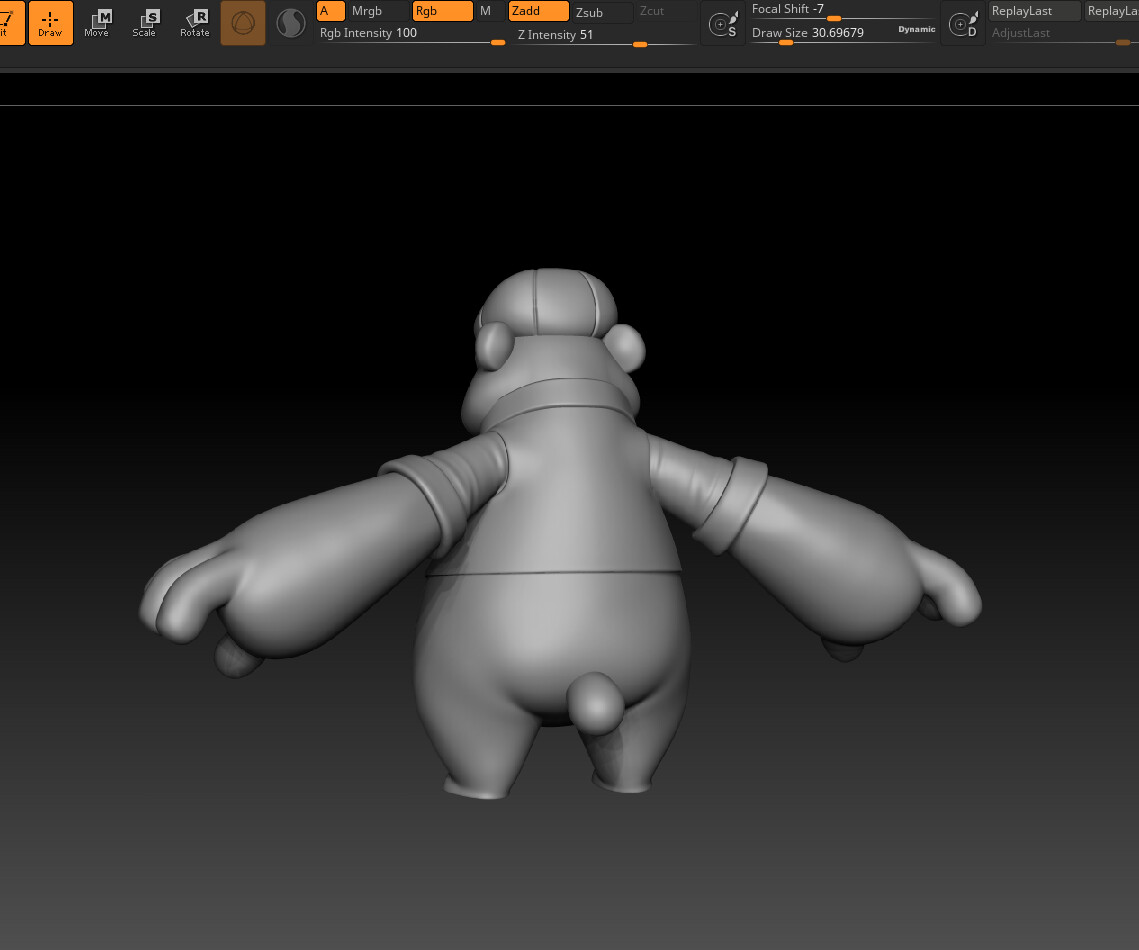Click the D brush icon beside ReplayLast
The image size is (1139, 950).
pyautogui.click(x=963, y=24)
